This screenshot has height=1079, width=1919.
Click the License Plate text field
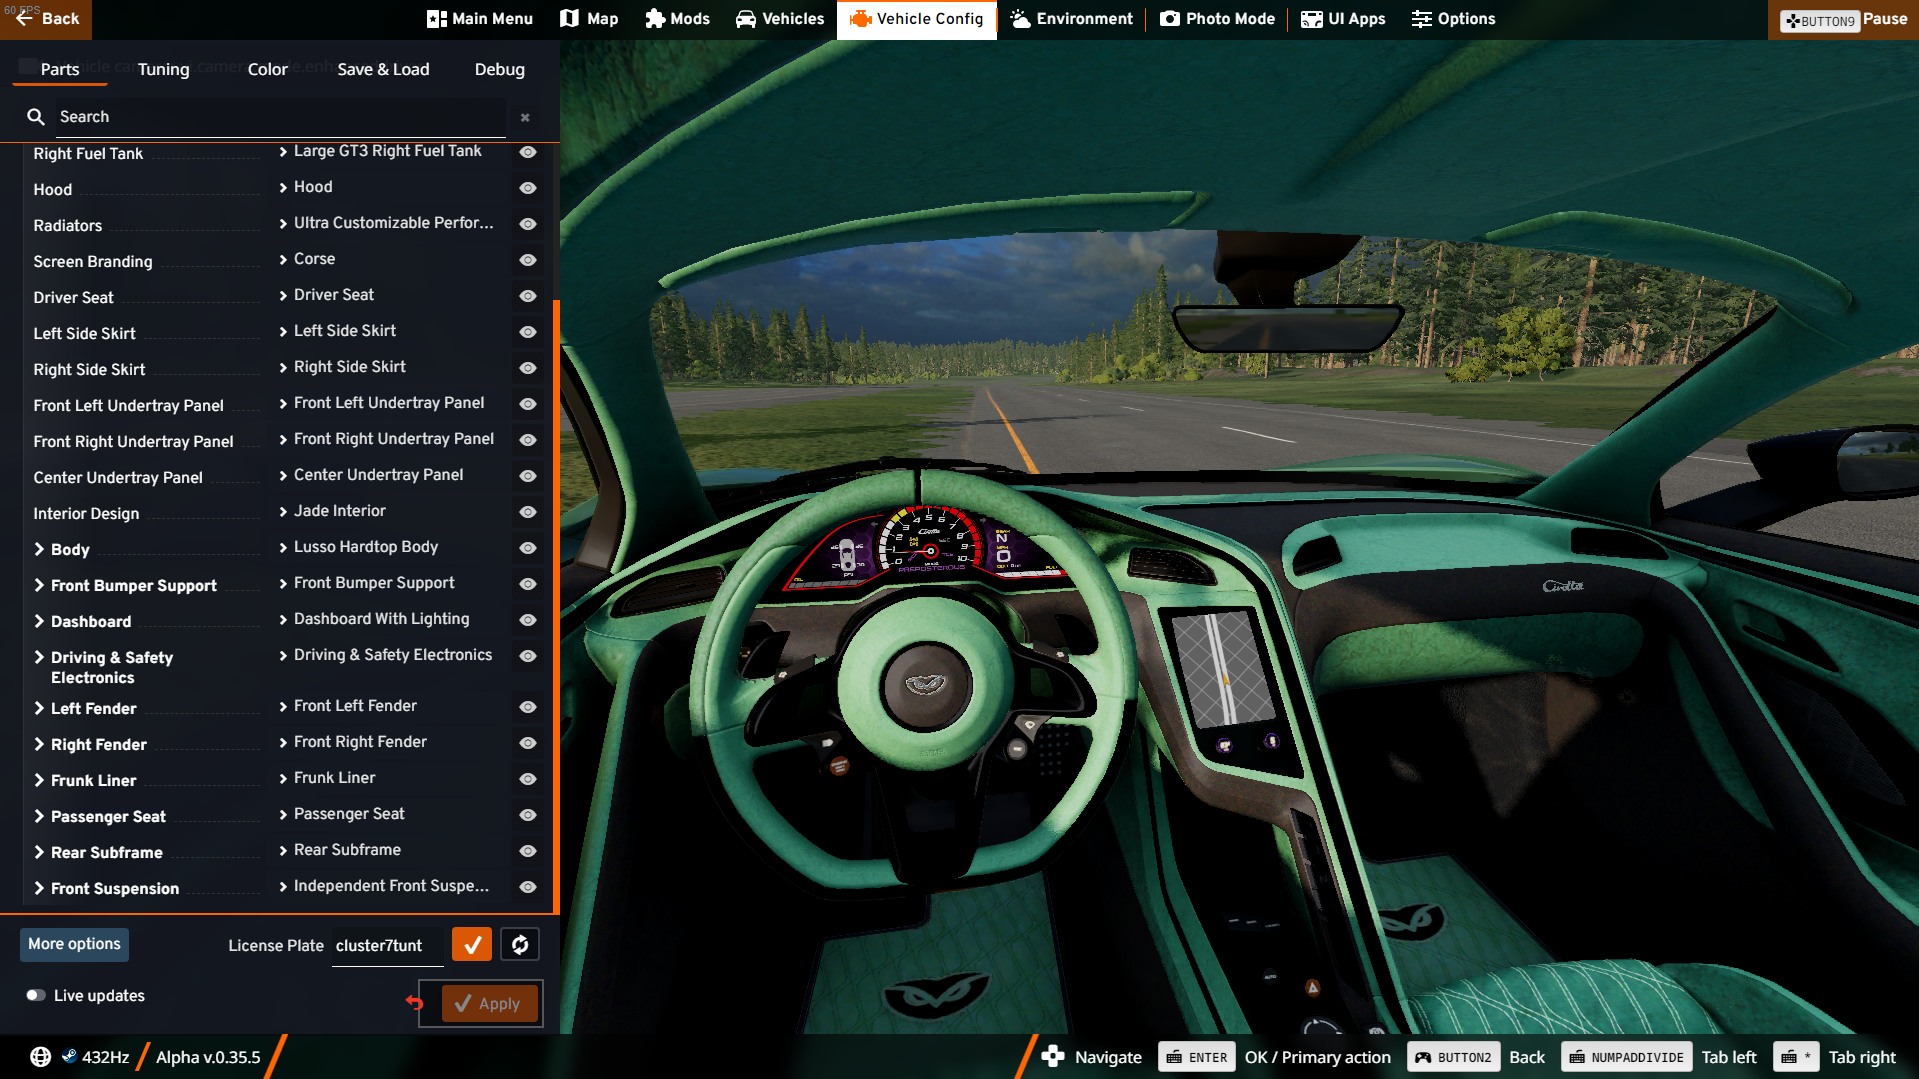(388, 946)
